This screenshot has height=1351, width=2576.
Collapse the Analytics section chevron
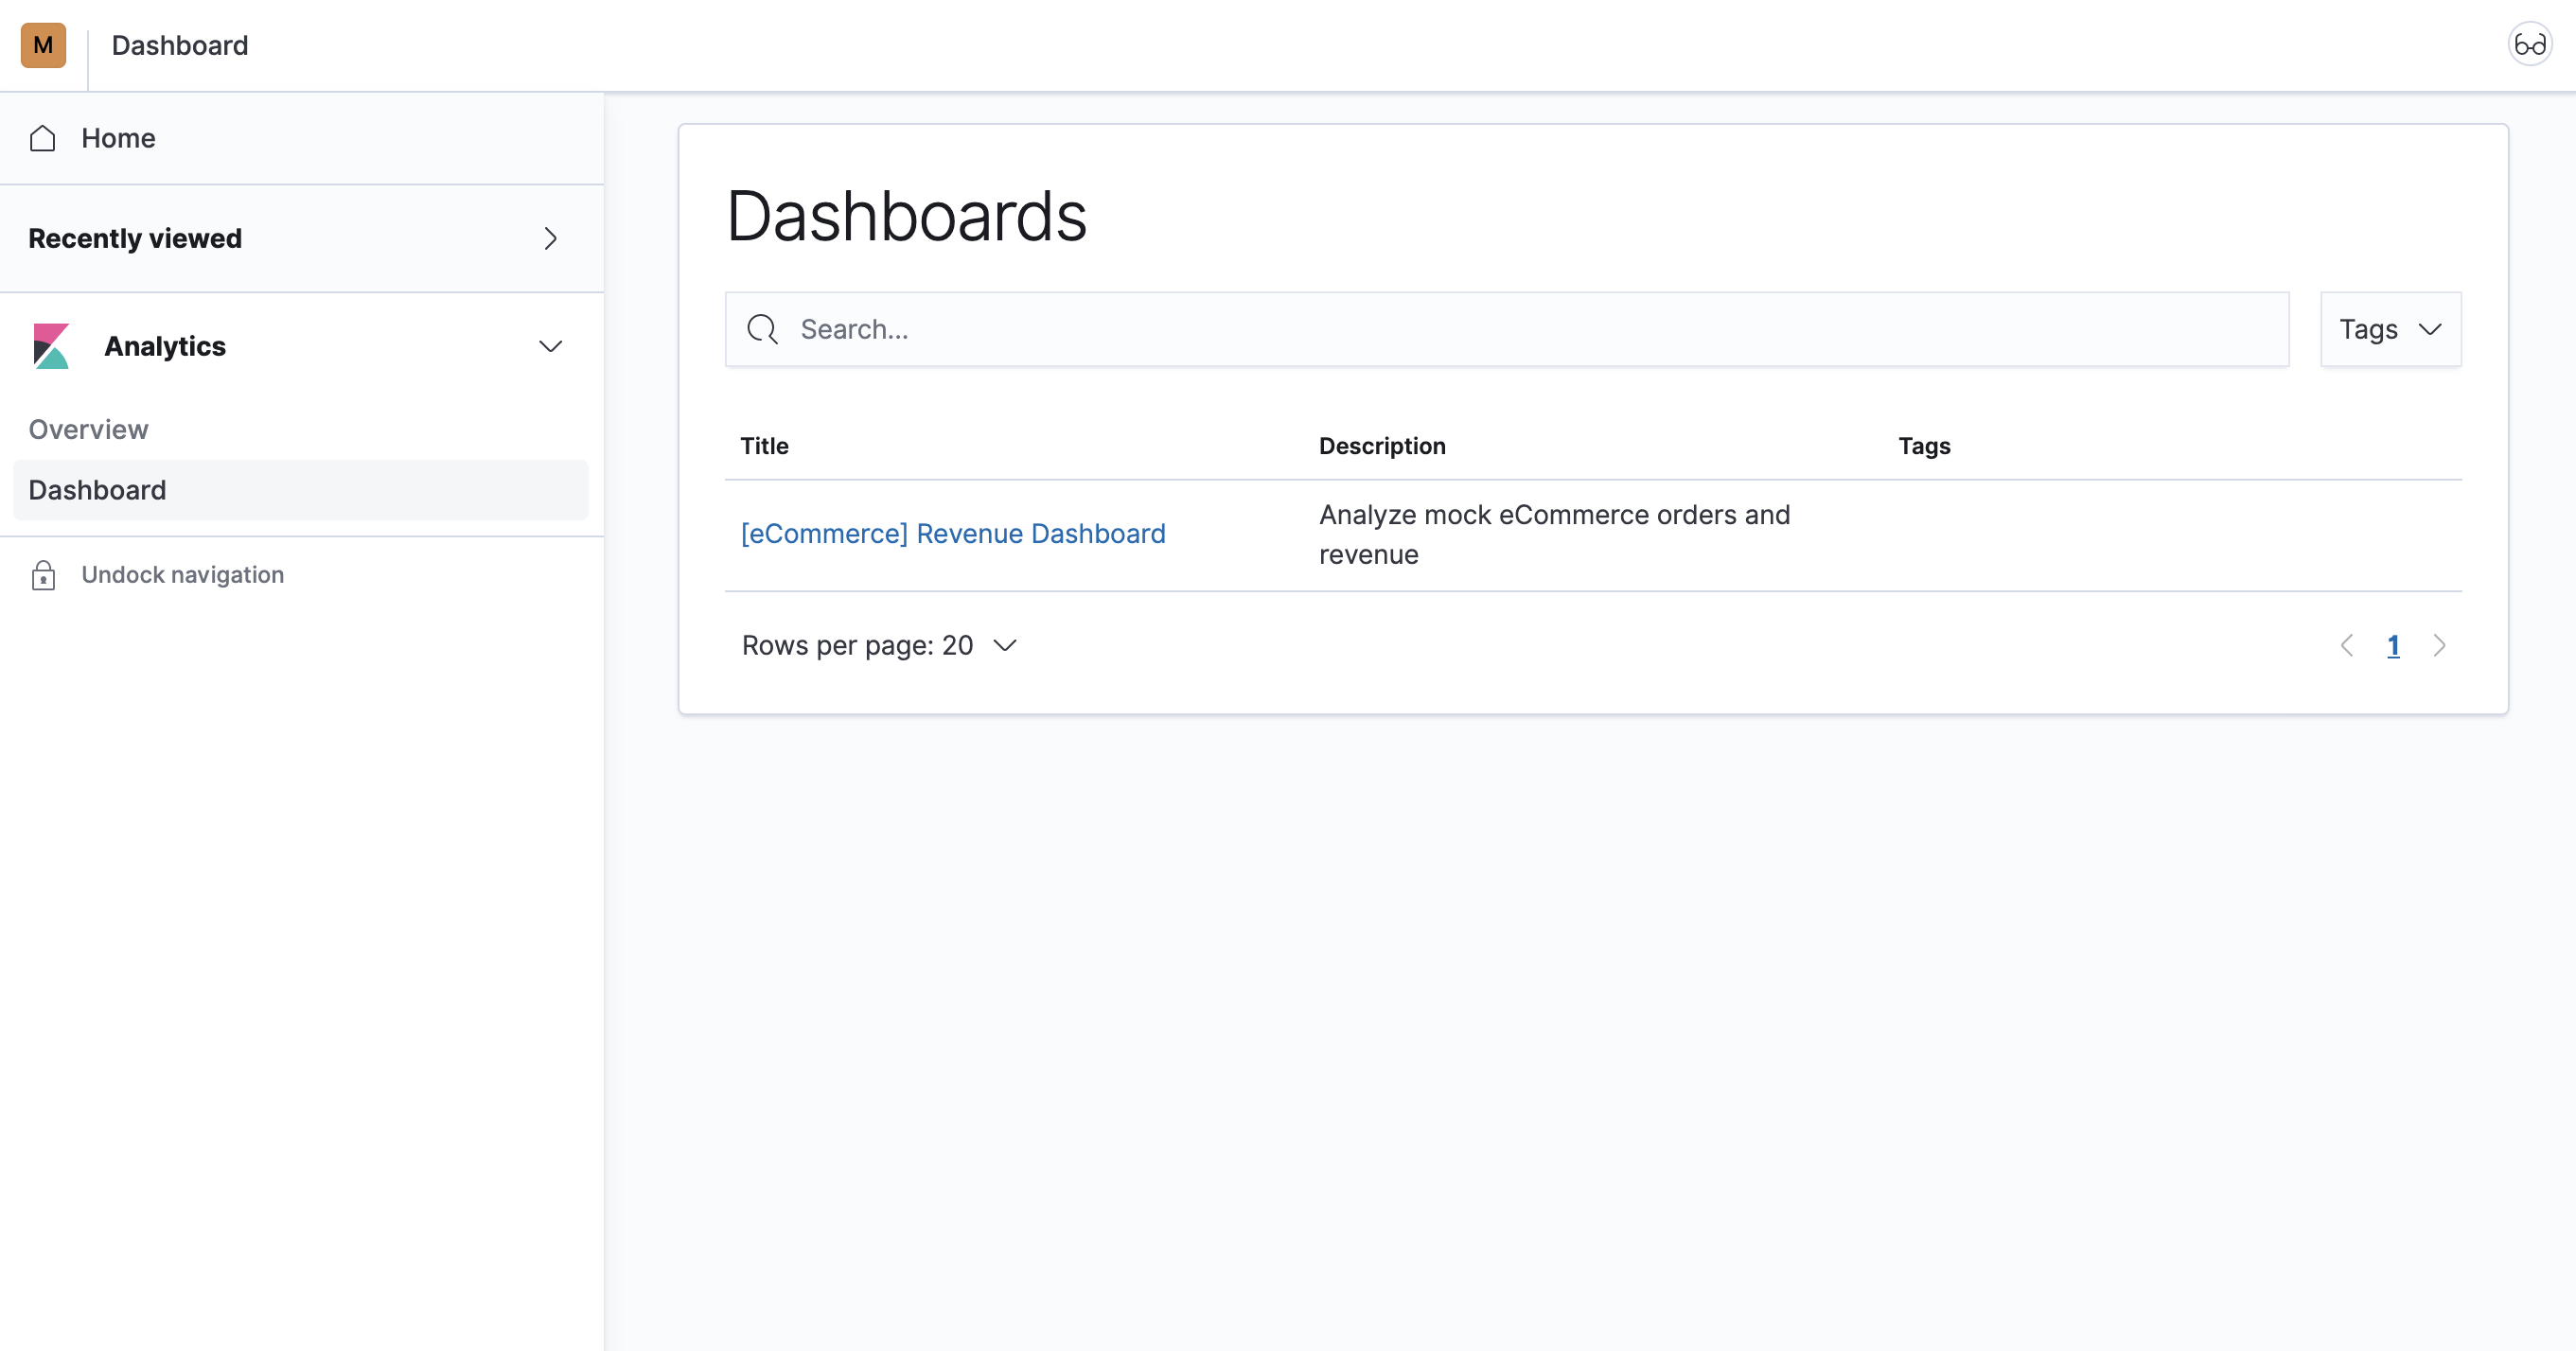click(549, 347)
